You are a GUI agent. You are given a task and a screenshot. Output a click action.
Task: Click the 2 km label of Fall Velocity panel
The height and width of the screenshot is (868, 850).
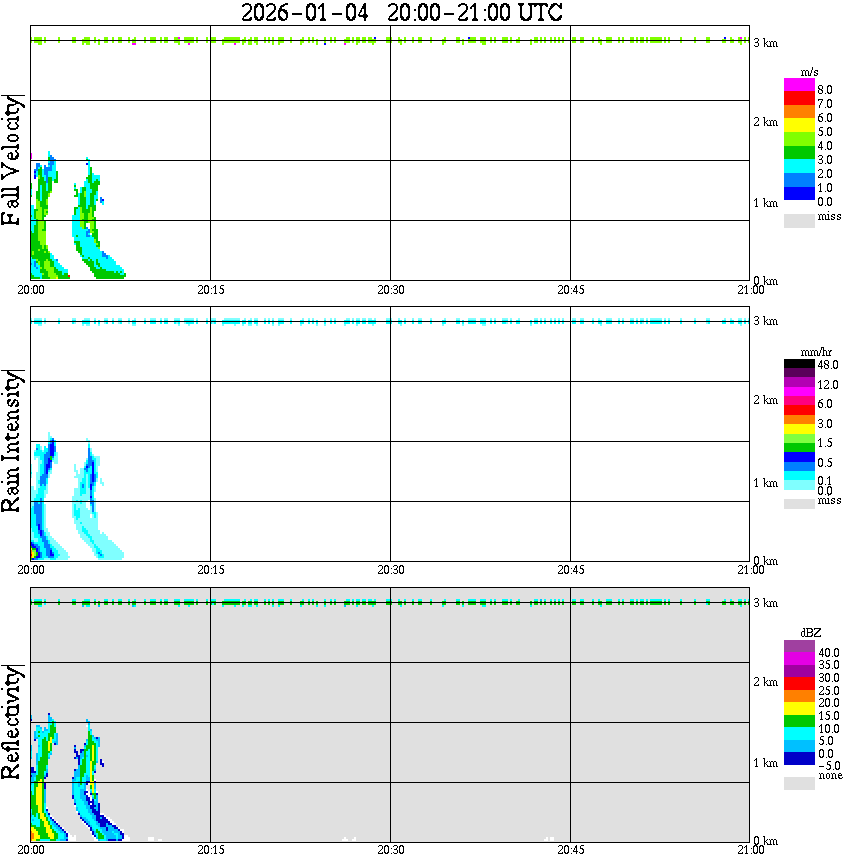click(x=766, y=122)
